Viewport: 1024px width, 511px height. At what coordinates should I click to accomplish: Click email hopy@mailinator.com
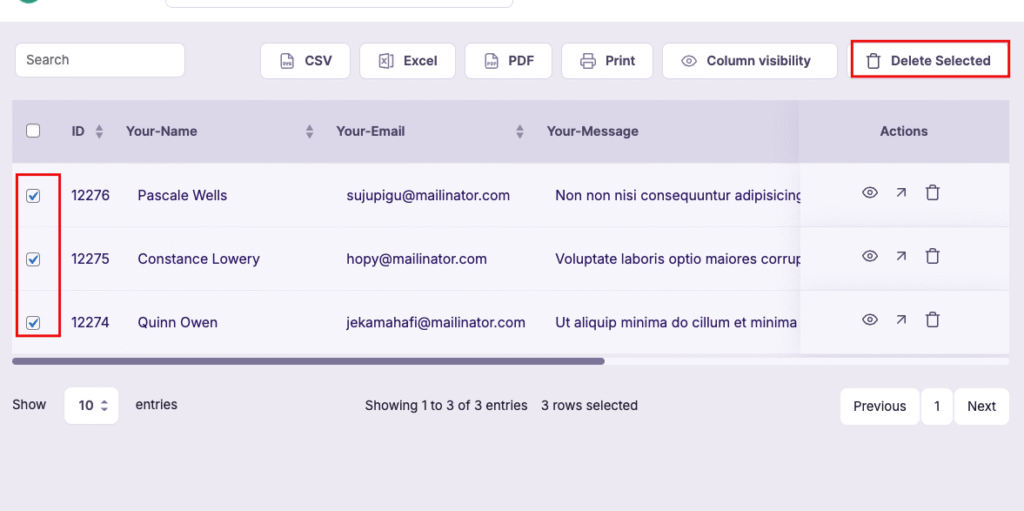[x=417, y=259]
